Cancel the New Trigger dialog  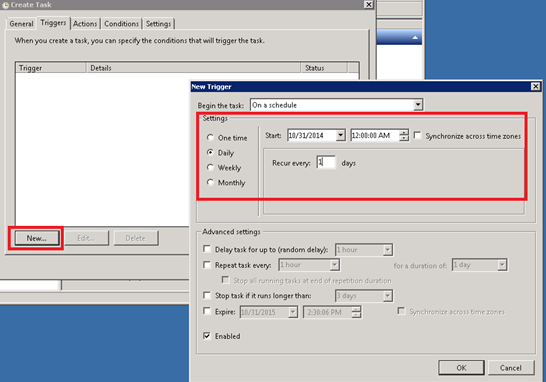point(510,368)
